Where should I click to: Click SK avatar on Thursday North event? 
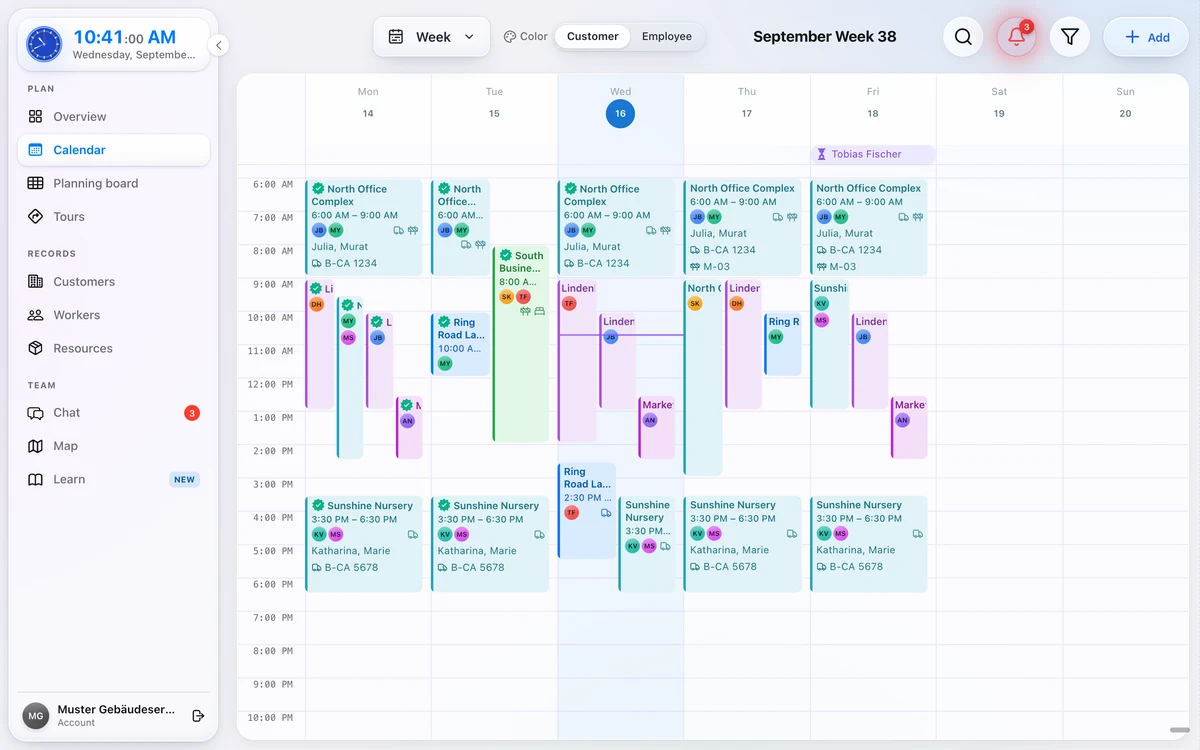pyautogui.click(x=695, y=304)
